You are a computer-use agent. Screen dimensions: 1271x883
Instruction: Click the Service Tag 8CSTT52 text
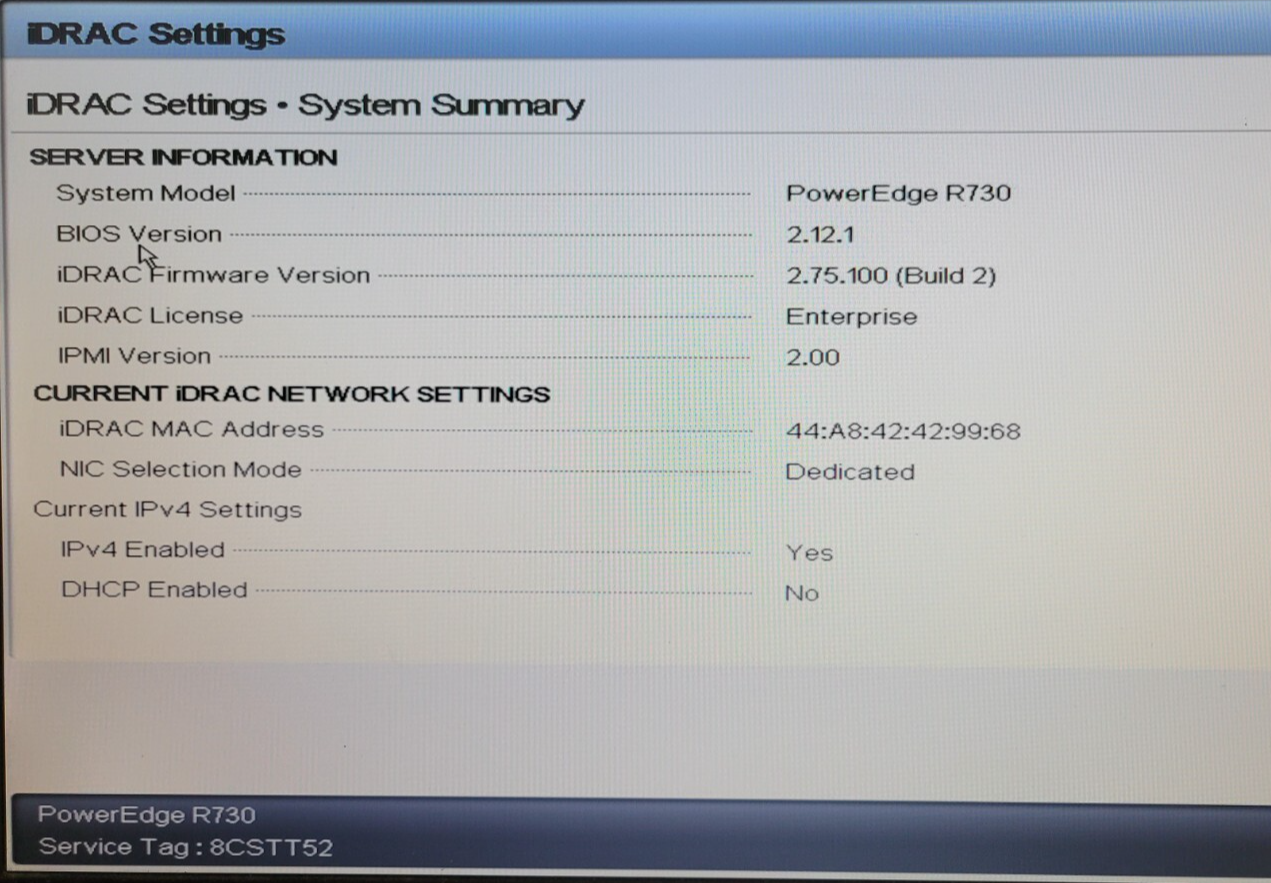[186, 848]
